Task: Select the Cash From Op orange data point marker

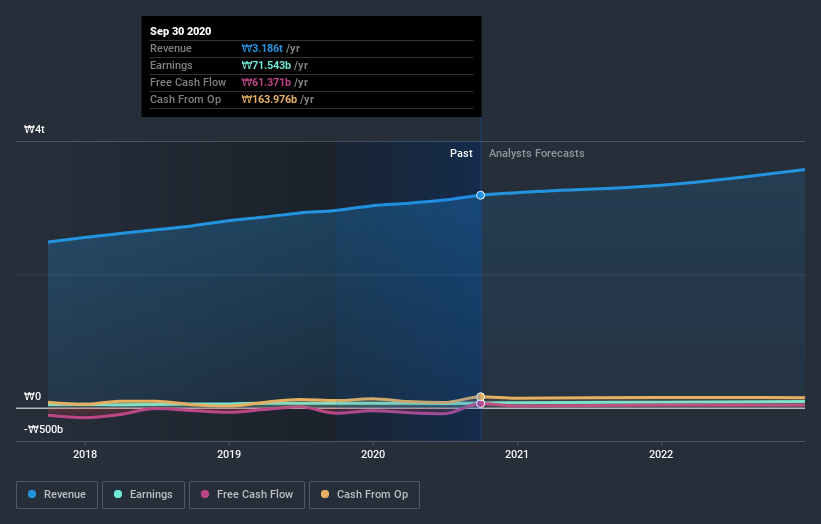Action: [481, 396]
